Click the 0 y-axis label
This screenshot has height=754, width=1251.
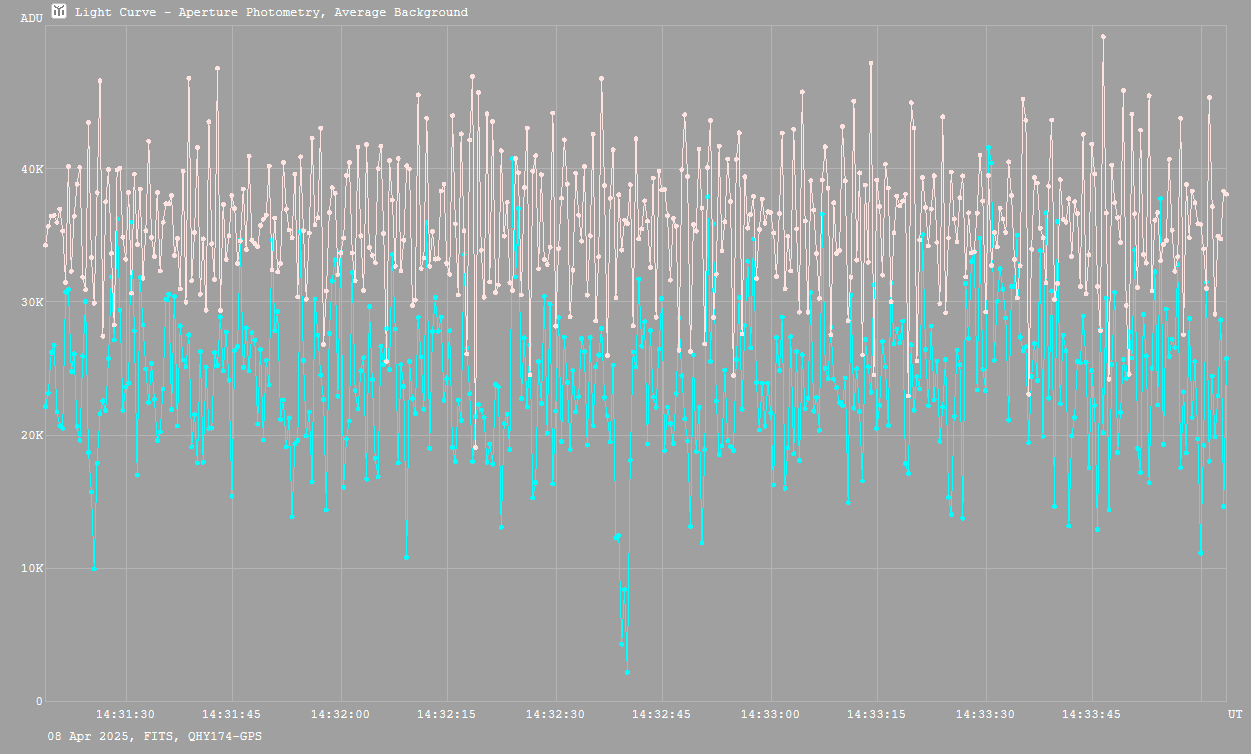pos(39,701)
